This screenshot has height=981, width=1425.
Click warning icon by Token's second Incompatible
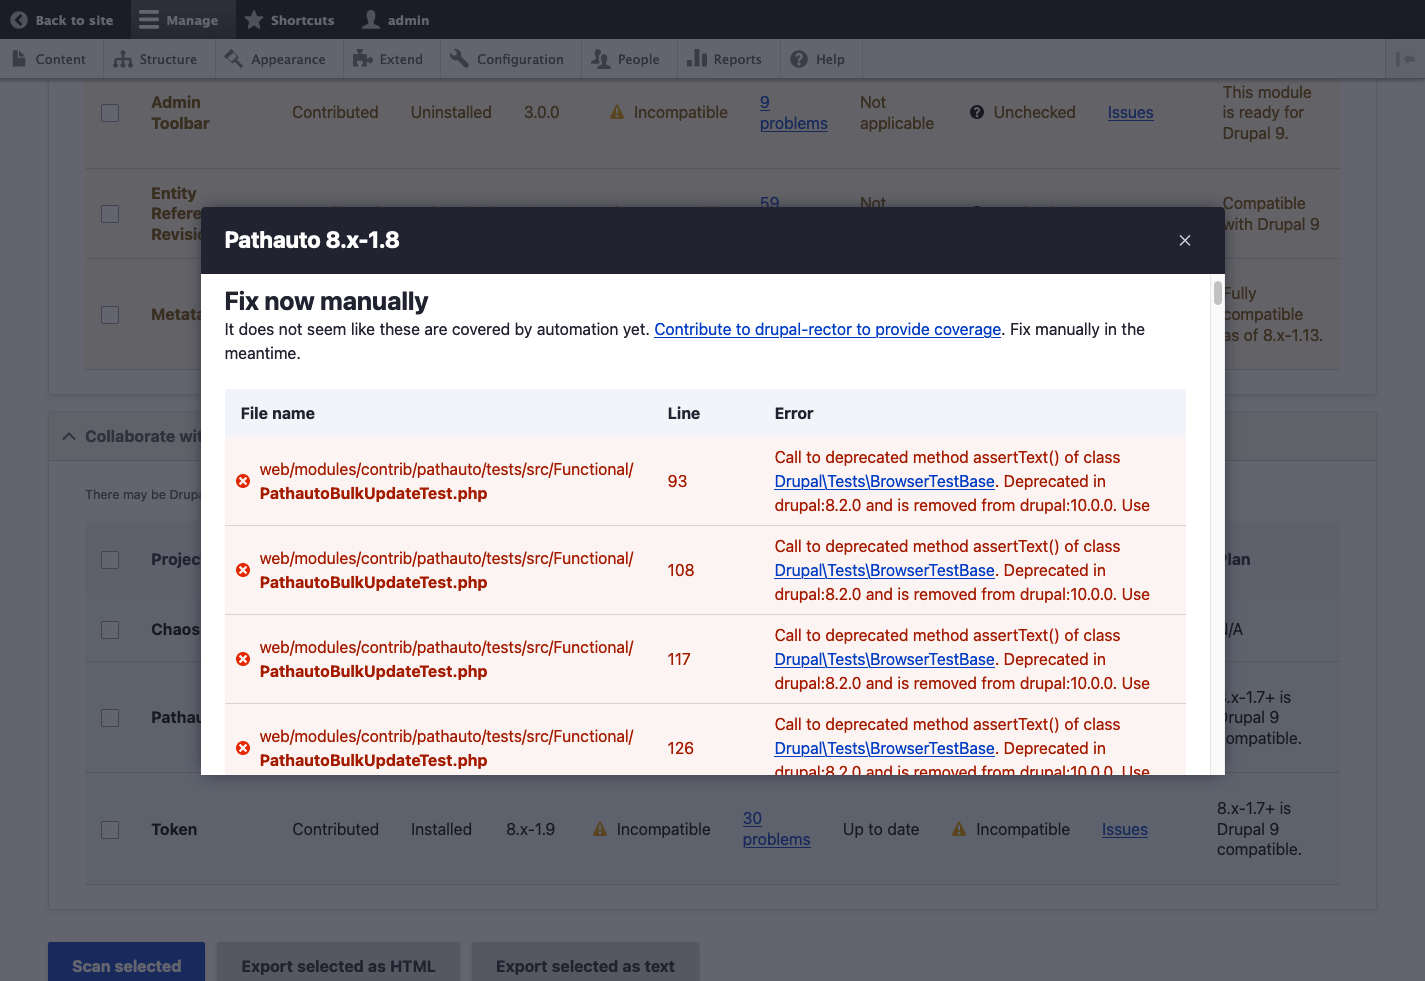pyautogui.click(x=959, y=829)
